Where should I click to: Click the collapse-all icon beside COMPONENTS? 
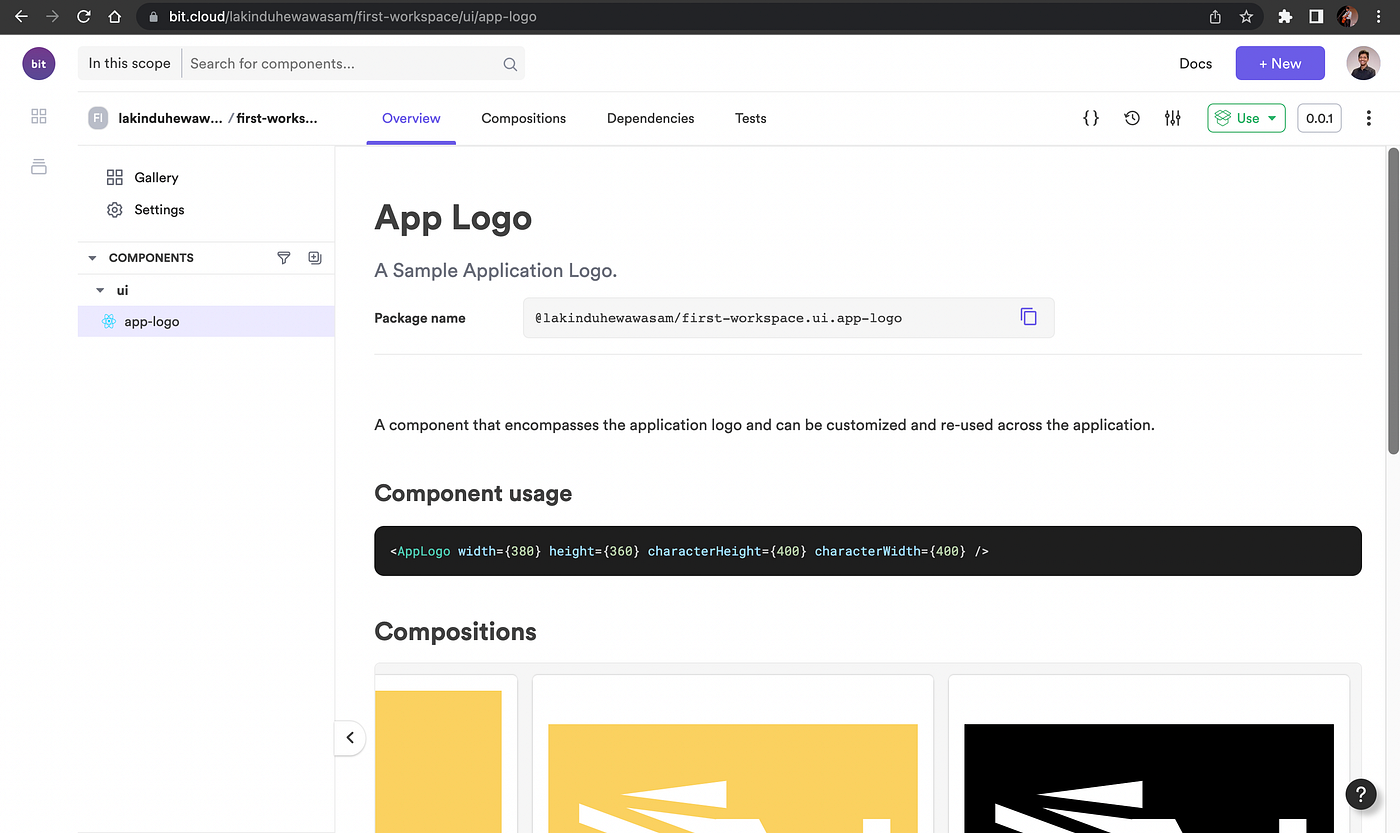(x=315, y=258)
